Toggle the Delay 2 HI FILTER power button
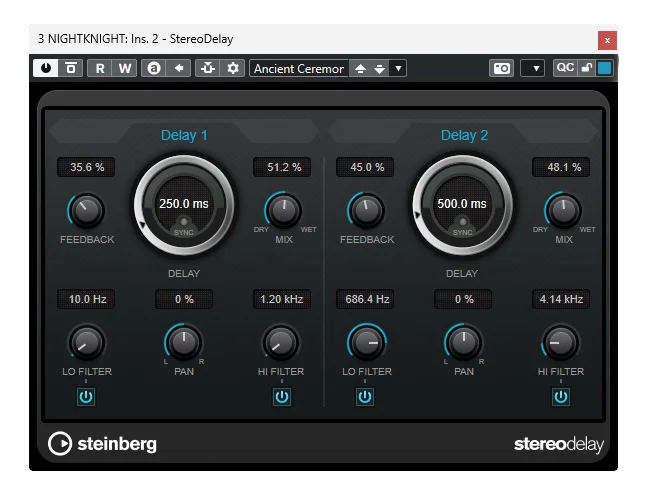This screenshot has height=504, width=661. pos(561,397)
